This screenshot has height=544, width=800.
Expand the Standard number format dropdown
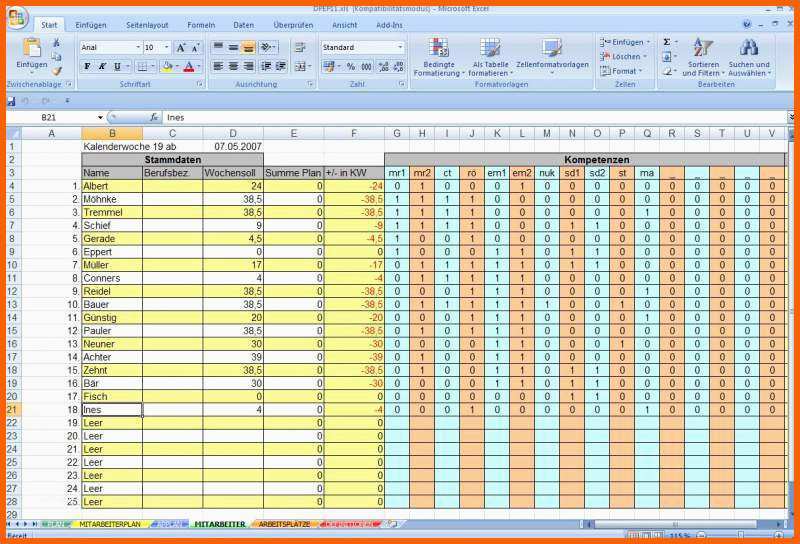click(x=400, y=47)
